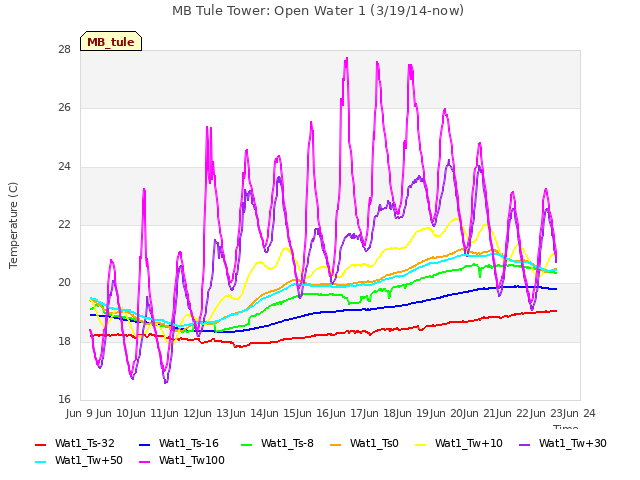This screenshot has width=640, height=480.
Task: Click the y-axis value 20
Action: (x=64, y=283)
